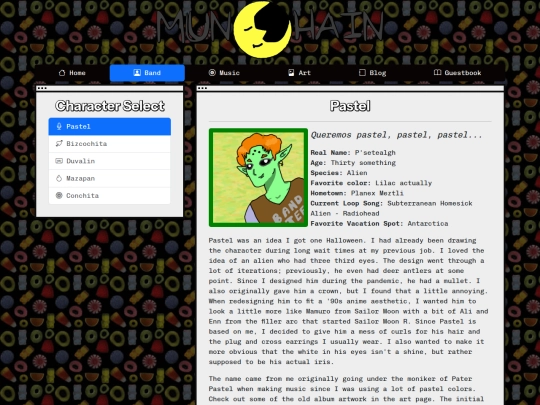Click the round icon next to Conchita
The width and height of the screenshot is (540, 405).
pos(59,195)
